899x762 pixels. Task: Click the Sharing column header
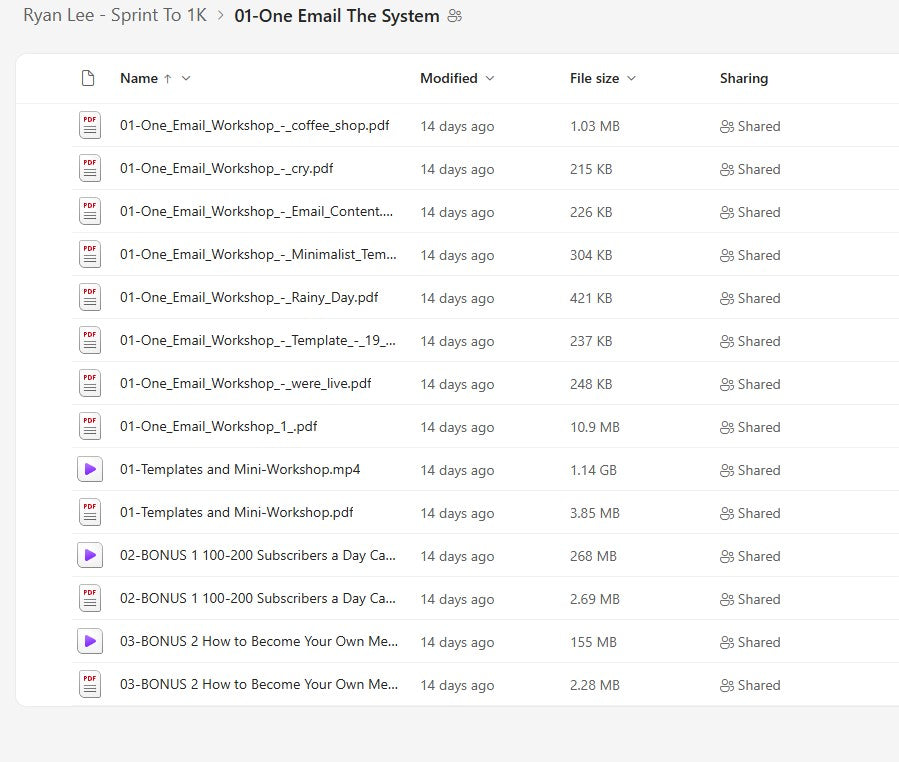point(743,78)
